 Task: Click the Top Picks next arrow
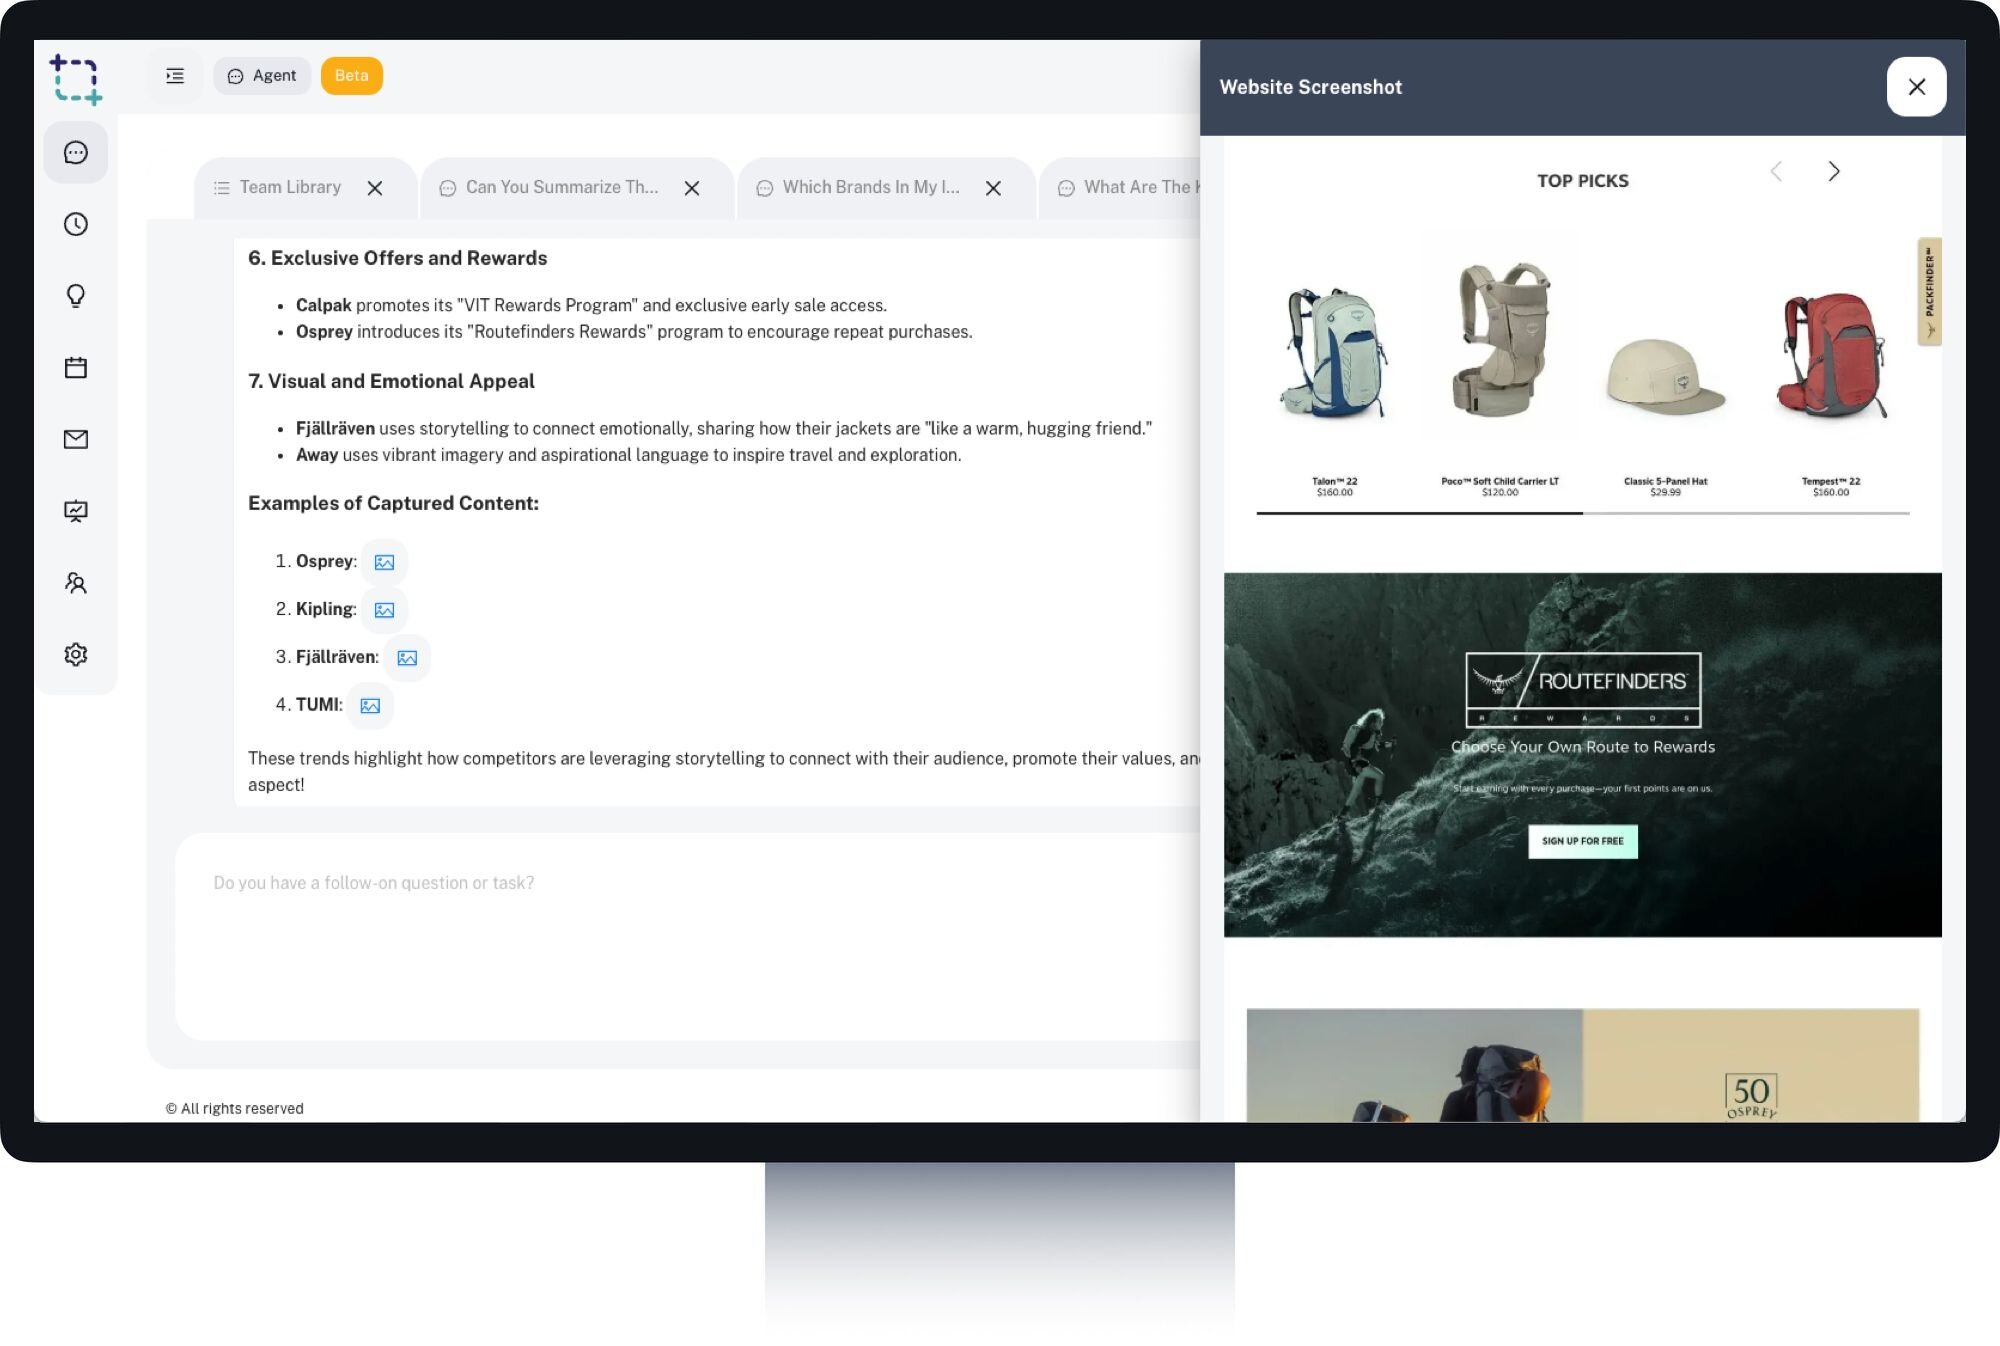[1833, 172]
